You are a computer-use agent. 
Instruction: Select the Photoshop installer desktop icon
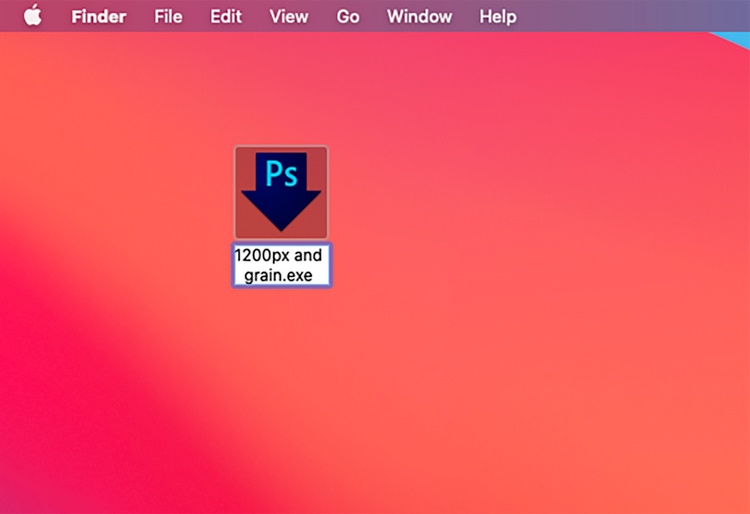pyautogui.click(x=281, y=191)
